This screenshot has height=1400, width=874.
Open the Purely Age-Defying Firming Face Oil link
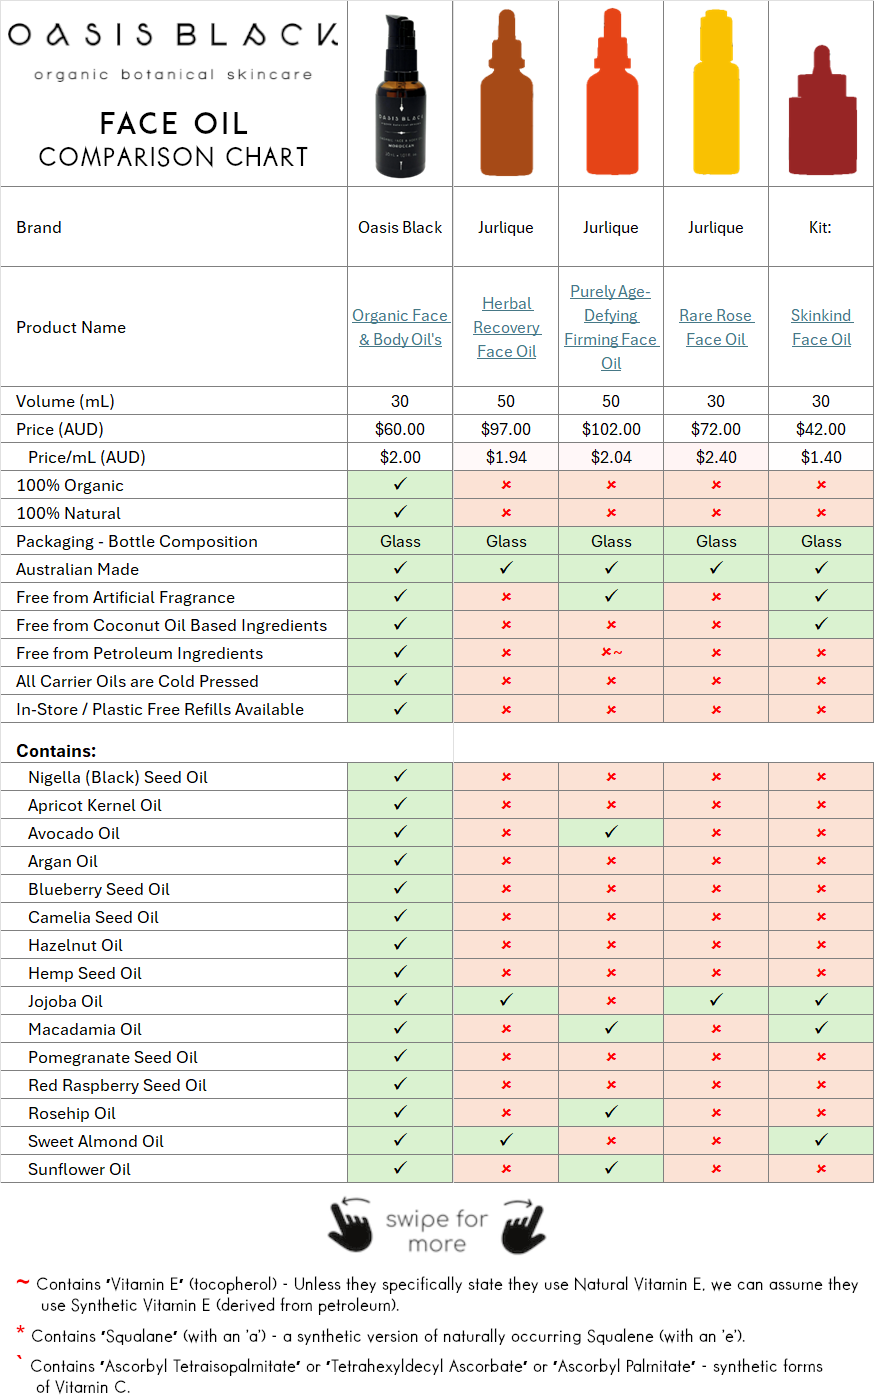610,327
